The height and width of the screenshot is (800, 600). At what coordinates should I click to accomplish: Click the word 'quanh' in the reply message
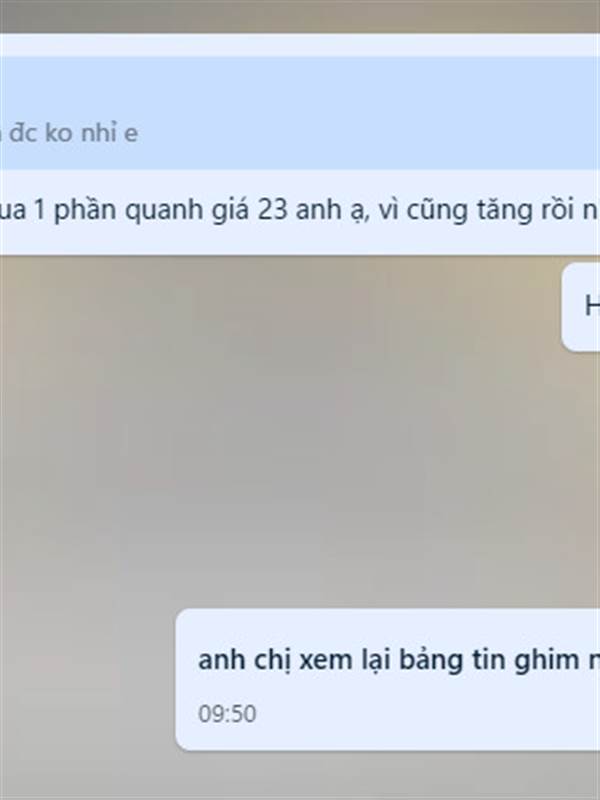(x=164, y=211)
